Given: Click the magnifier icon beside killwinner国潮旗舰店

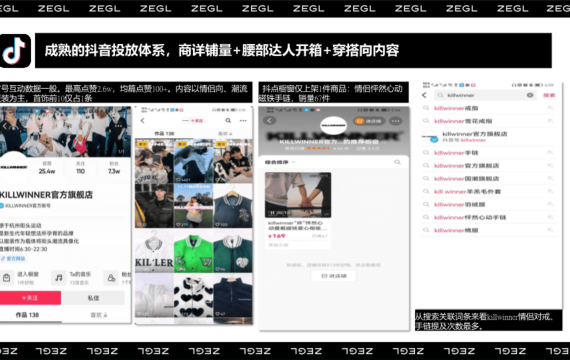Looking at the screenshot, I should 426,179.
